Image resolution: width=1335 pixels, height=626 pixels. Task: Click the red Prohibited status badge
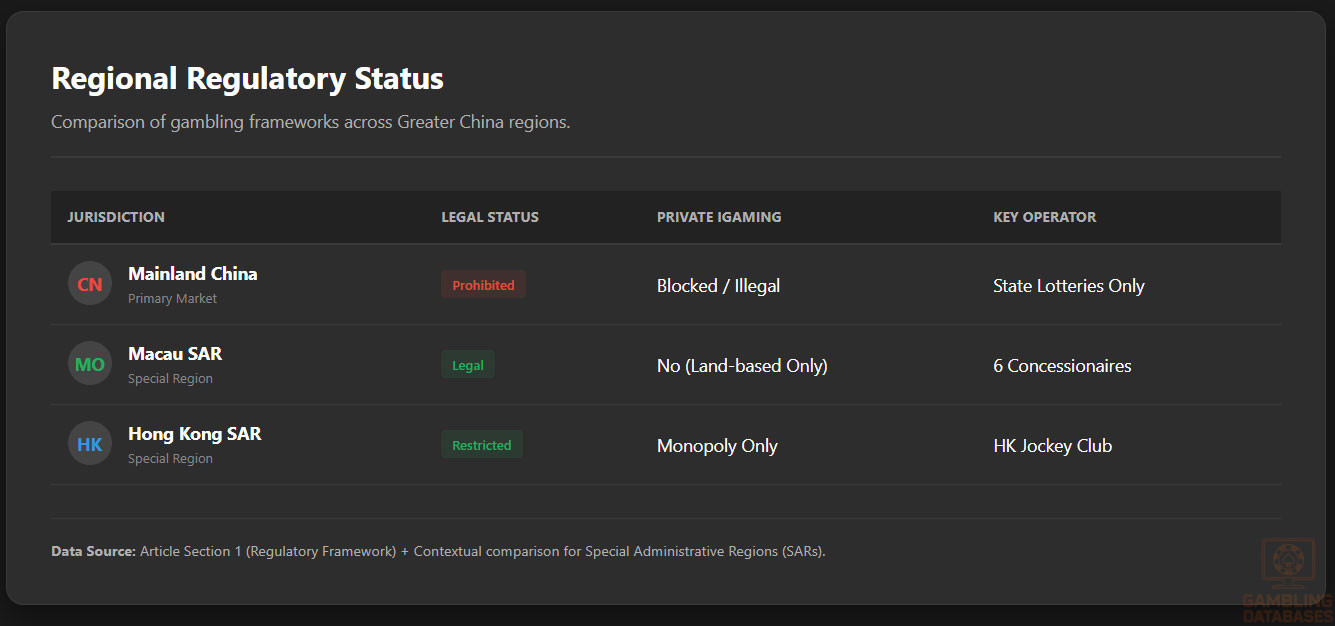click(x=483, y=285)
